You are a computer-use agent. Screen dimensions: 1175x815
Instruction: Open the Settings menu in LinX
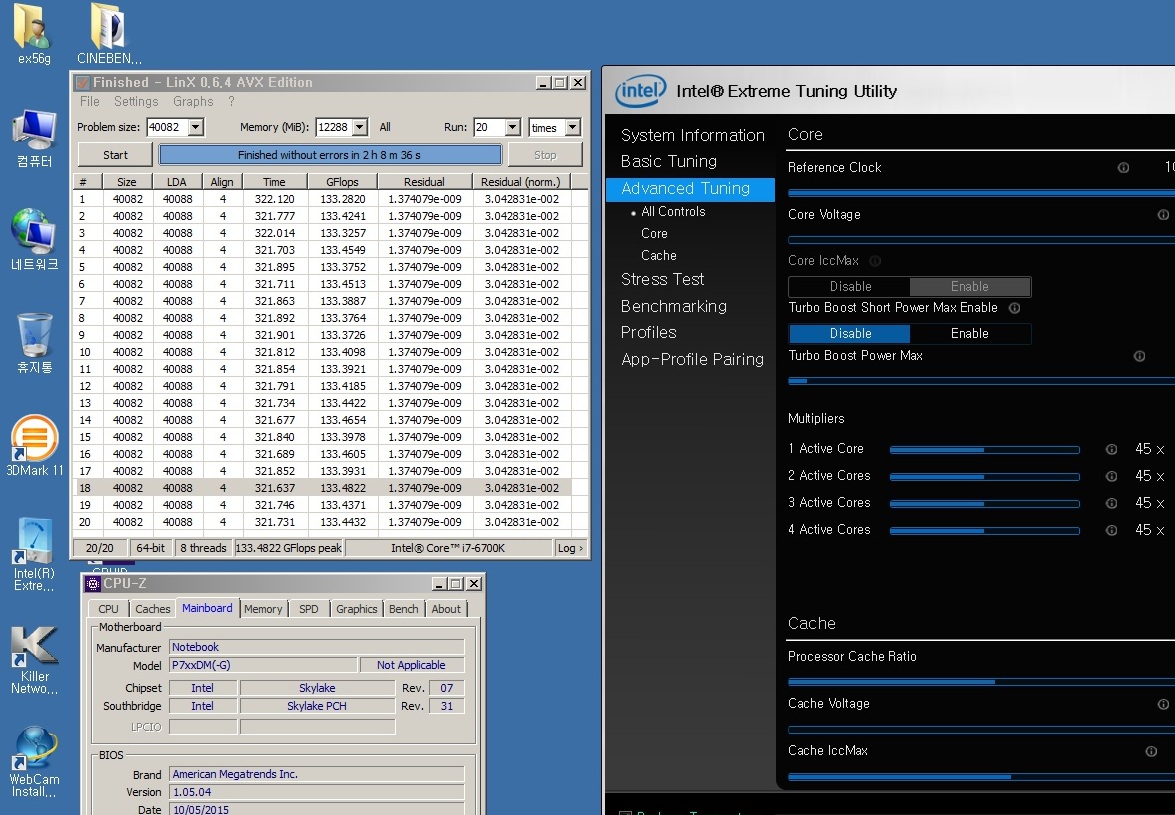click(136, 101)
